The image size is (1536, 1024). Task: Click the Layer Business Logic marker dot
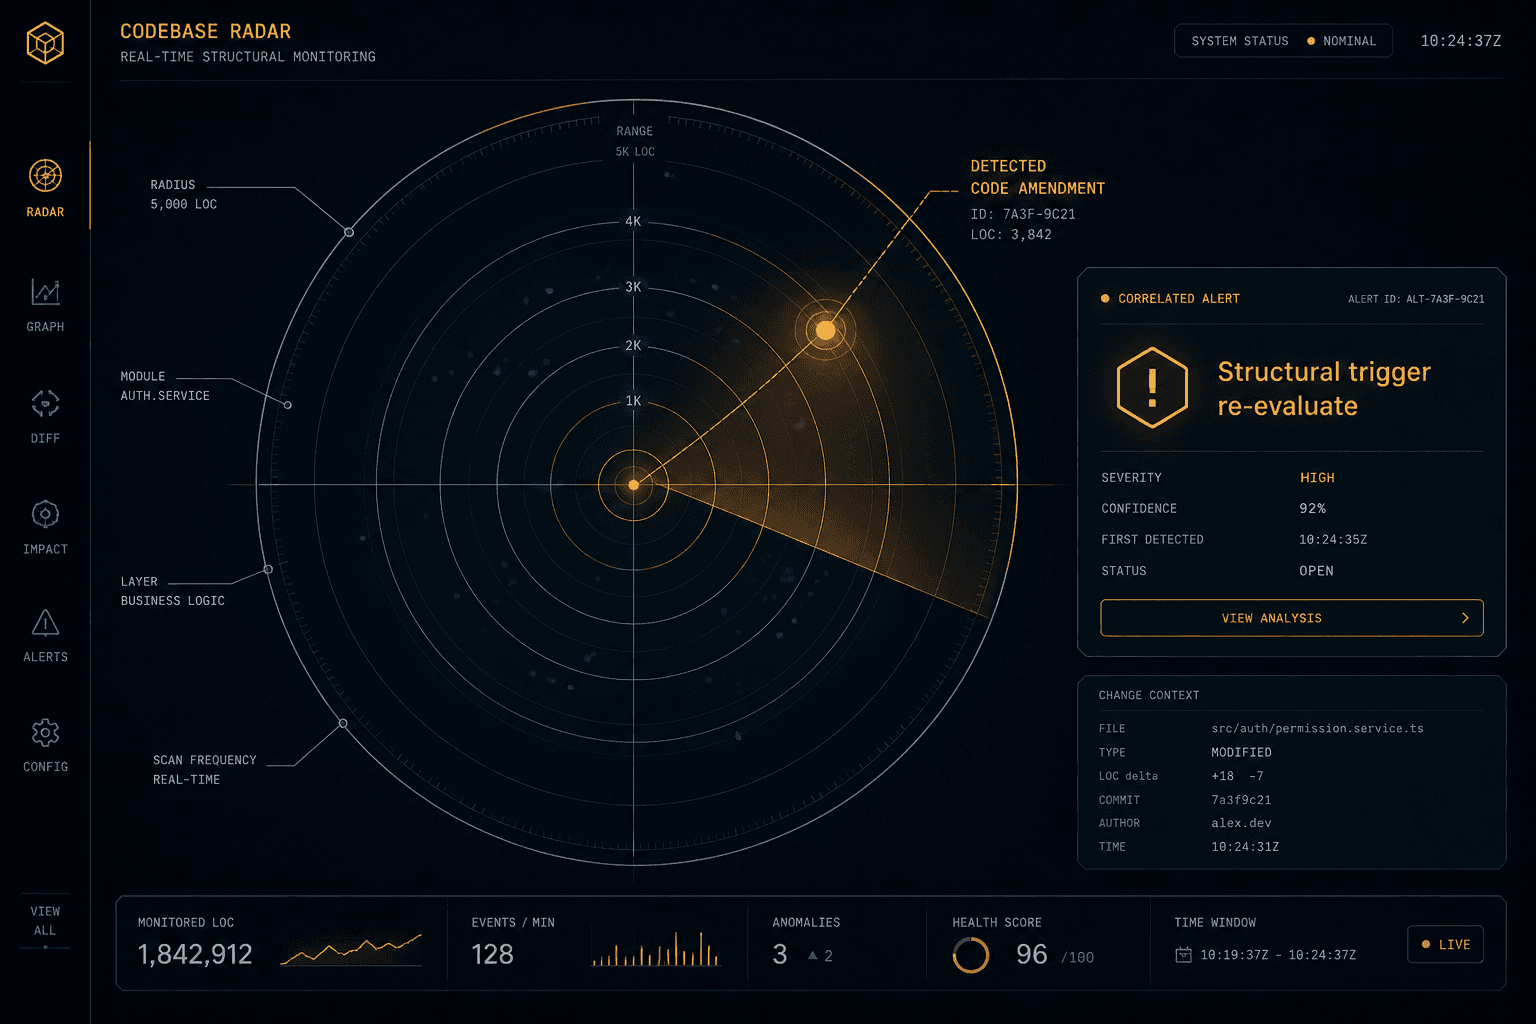268,569
